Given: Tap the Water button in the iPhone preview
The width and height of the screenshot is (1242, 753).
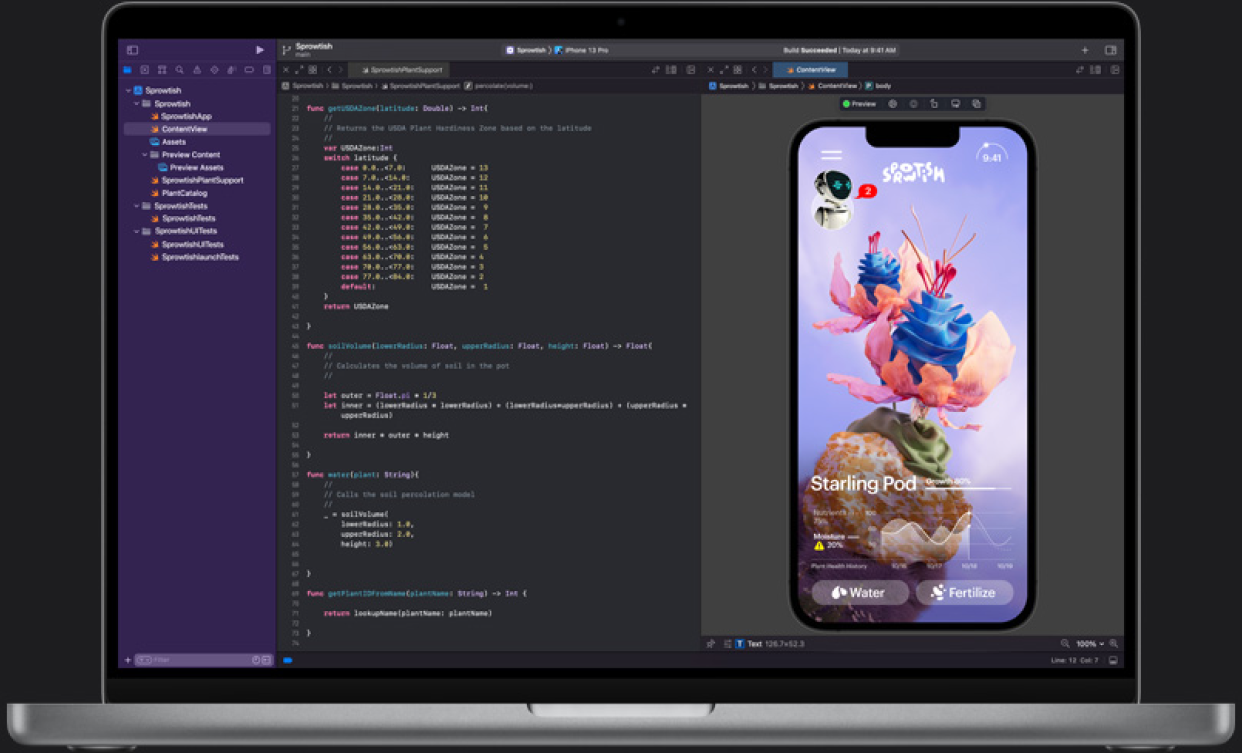Looking at the screenshot, I should click(x=860, y=592).
